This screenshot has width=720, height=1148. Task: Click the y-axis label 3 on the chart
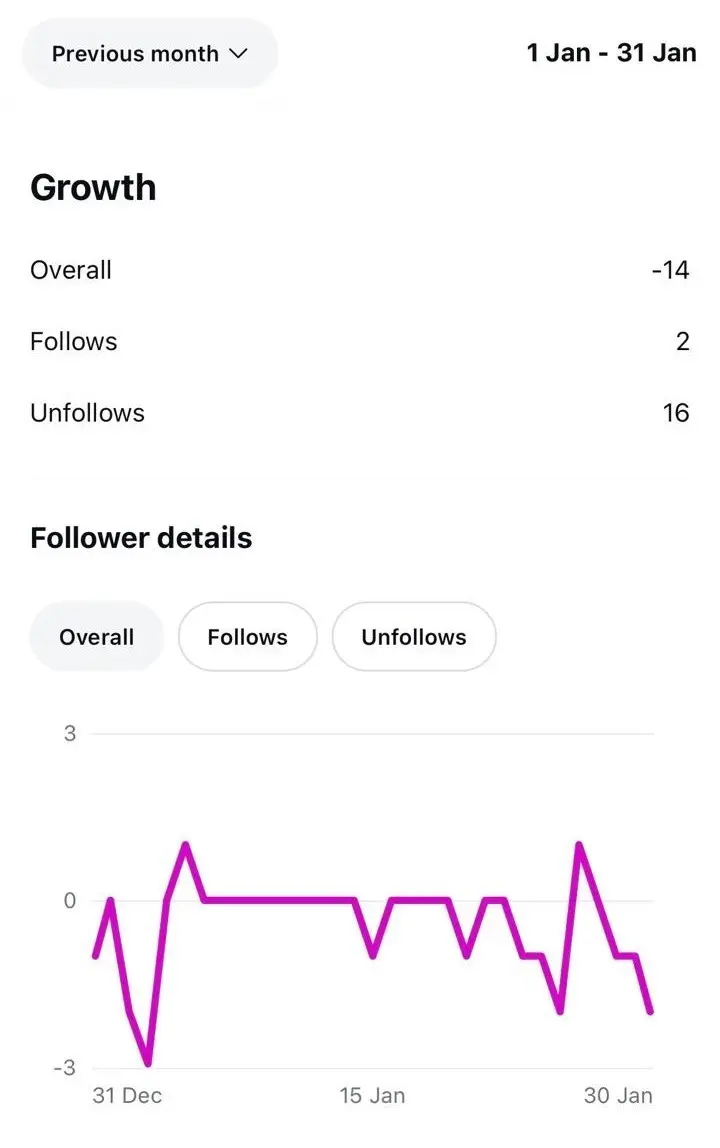point(70,734)
